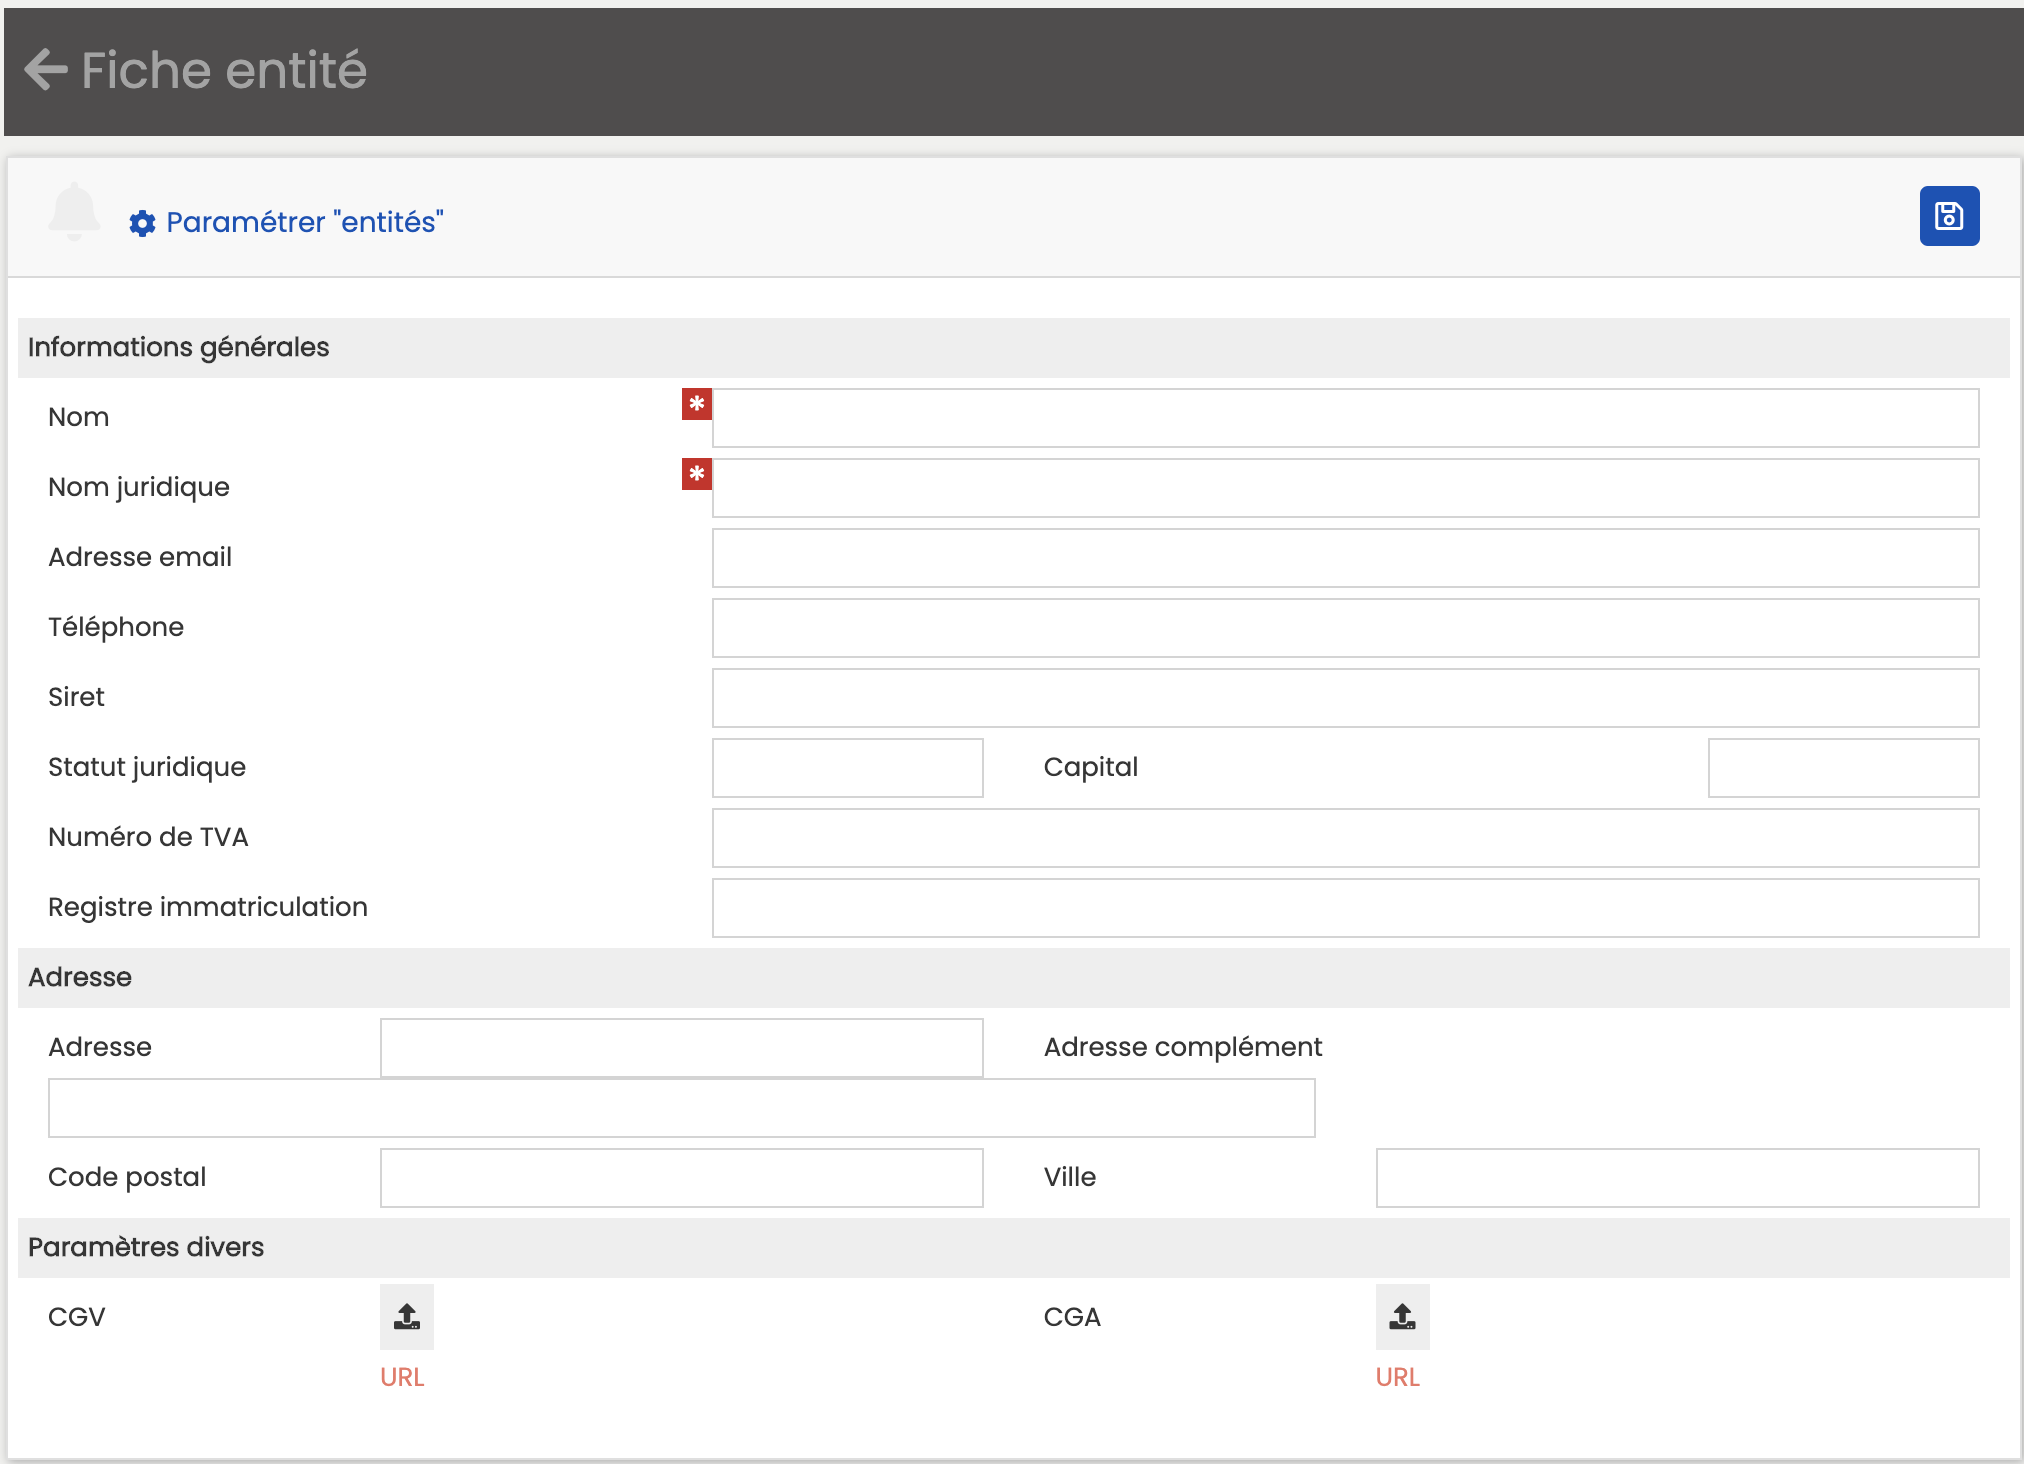Click the Adresse complément wide field
This screenshot has height=1464, width=2024.
(682, 1108)
